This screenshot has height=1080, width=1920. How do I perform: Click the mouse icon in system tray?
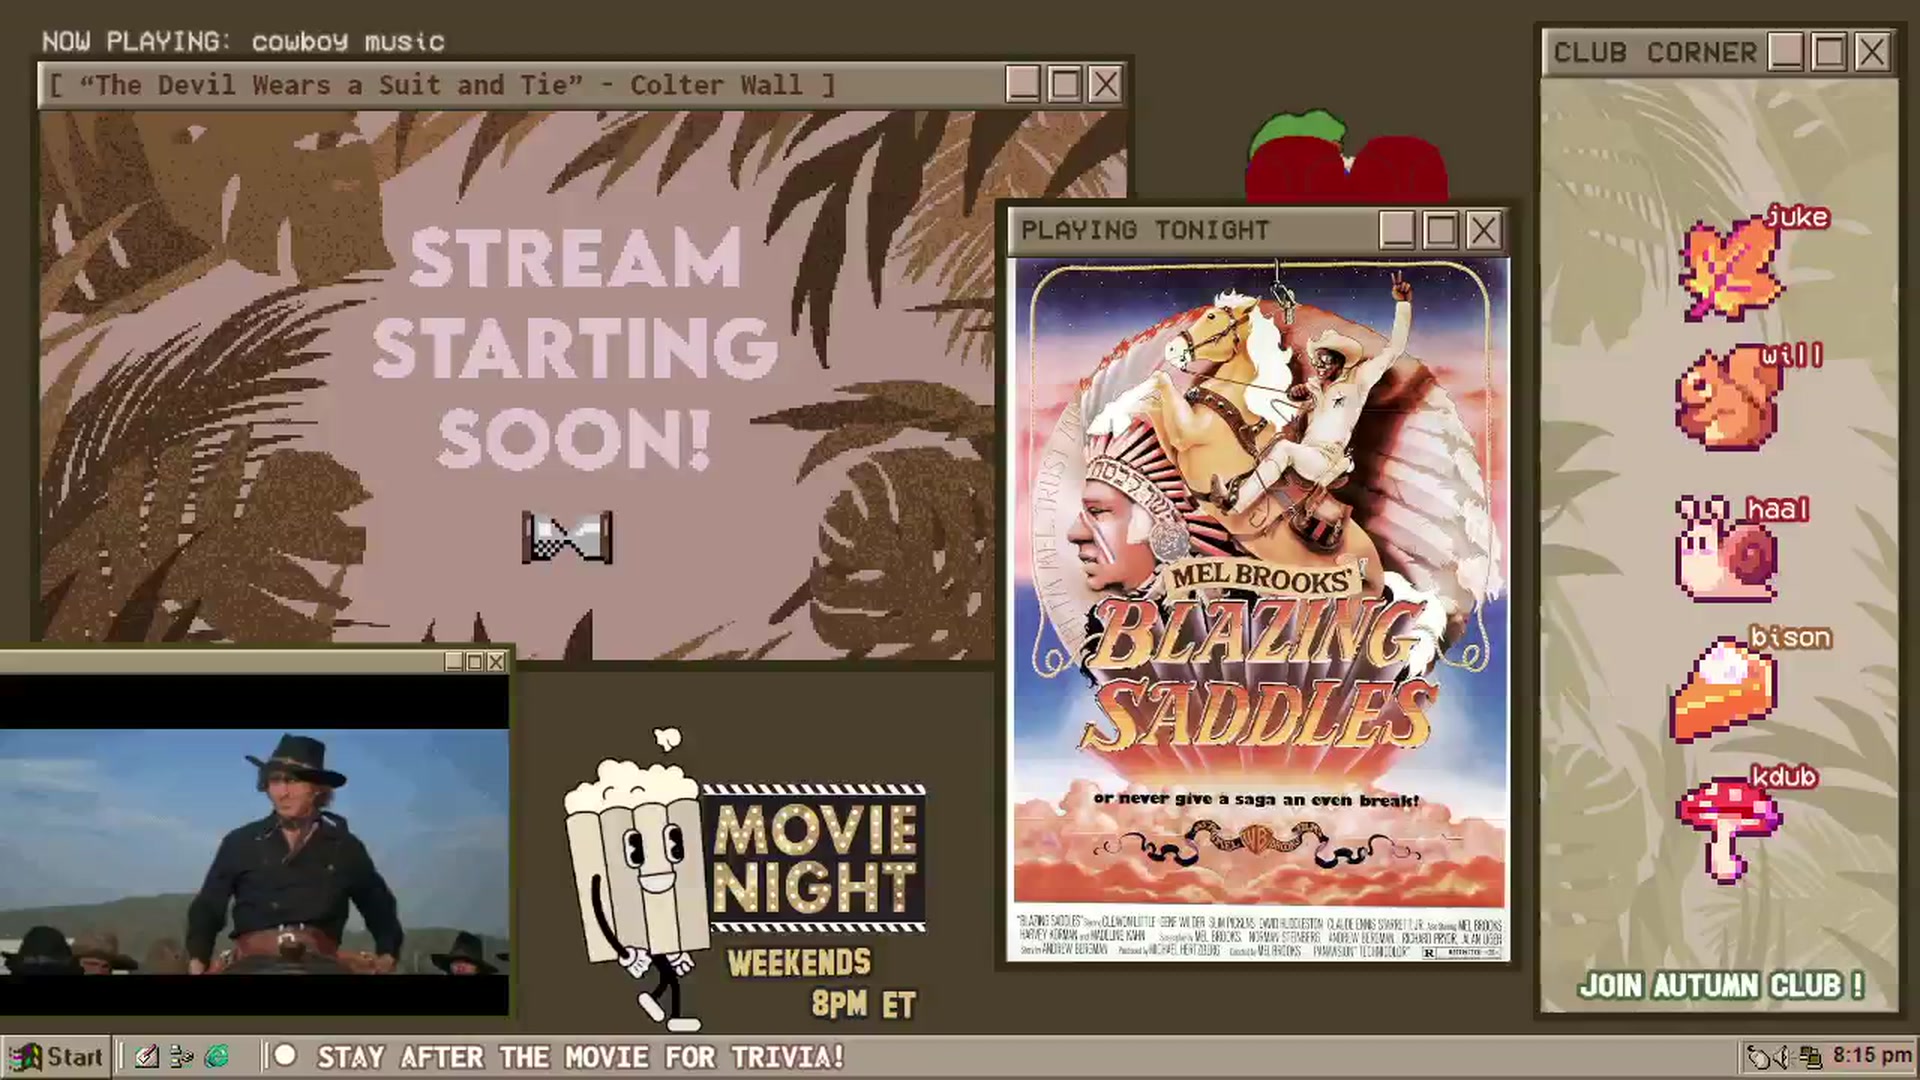(x=1757, y=1057)
